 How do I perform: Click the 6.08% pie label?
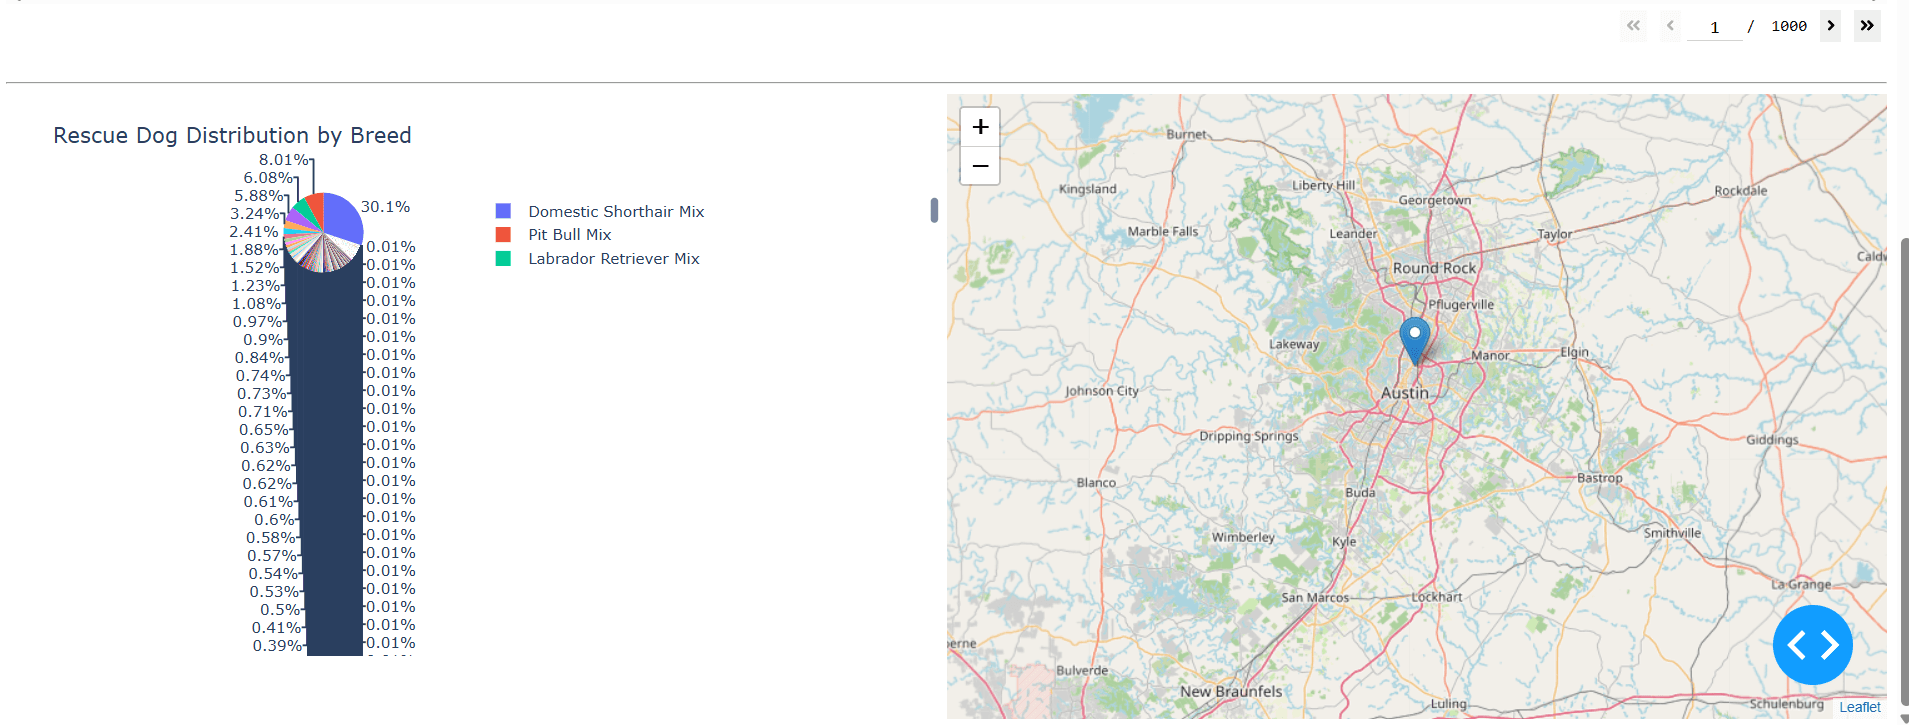(x=268, y=178)
